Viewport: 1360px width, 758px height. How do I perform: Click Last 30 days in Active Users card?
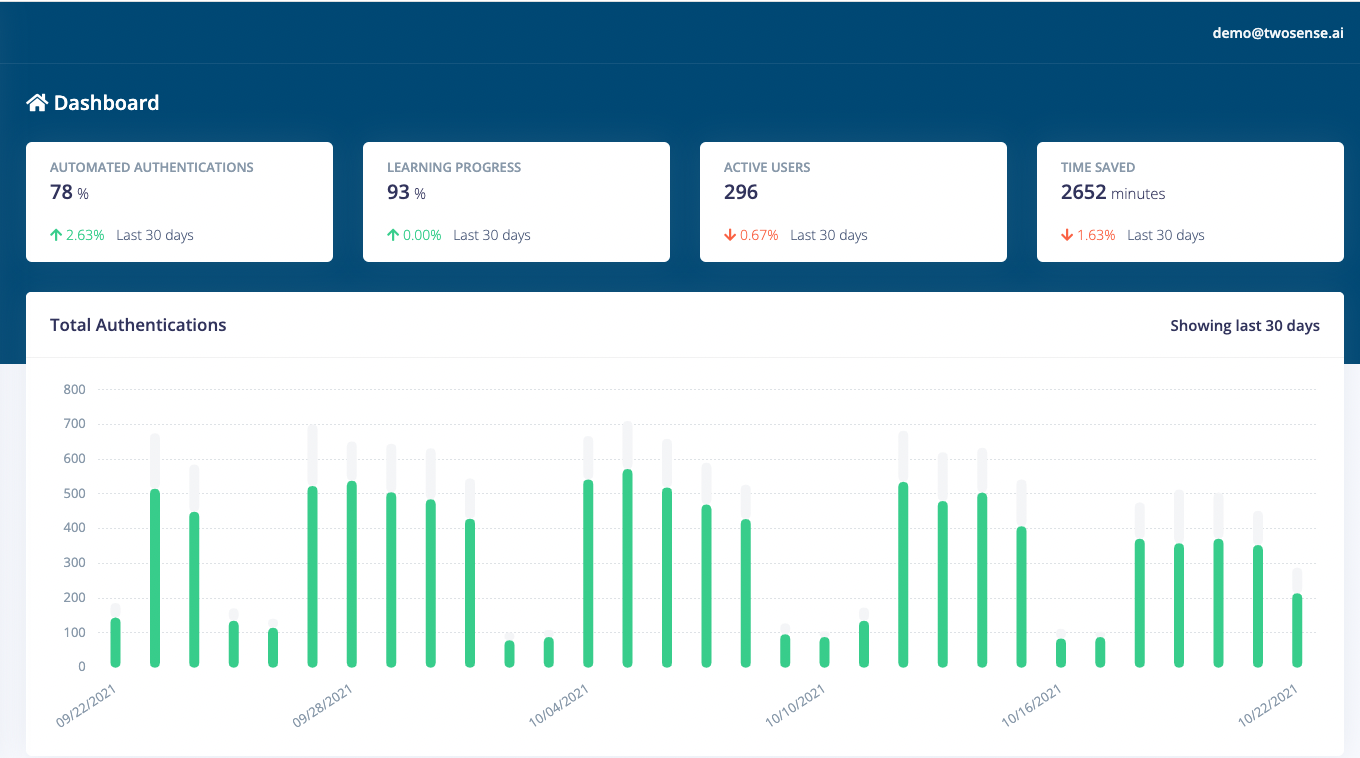click(829, 235)
